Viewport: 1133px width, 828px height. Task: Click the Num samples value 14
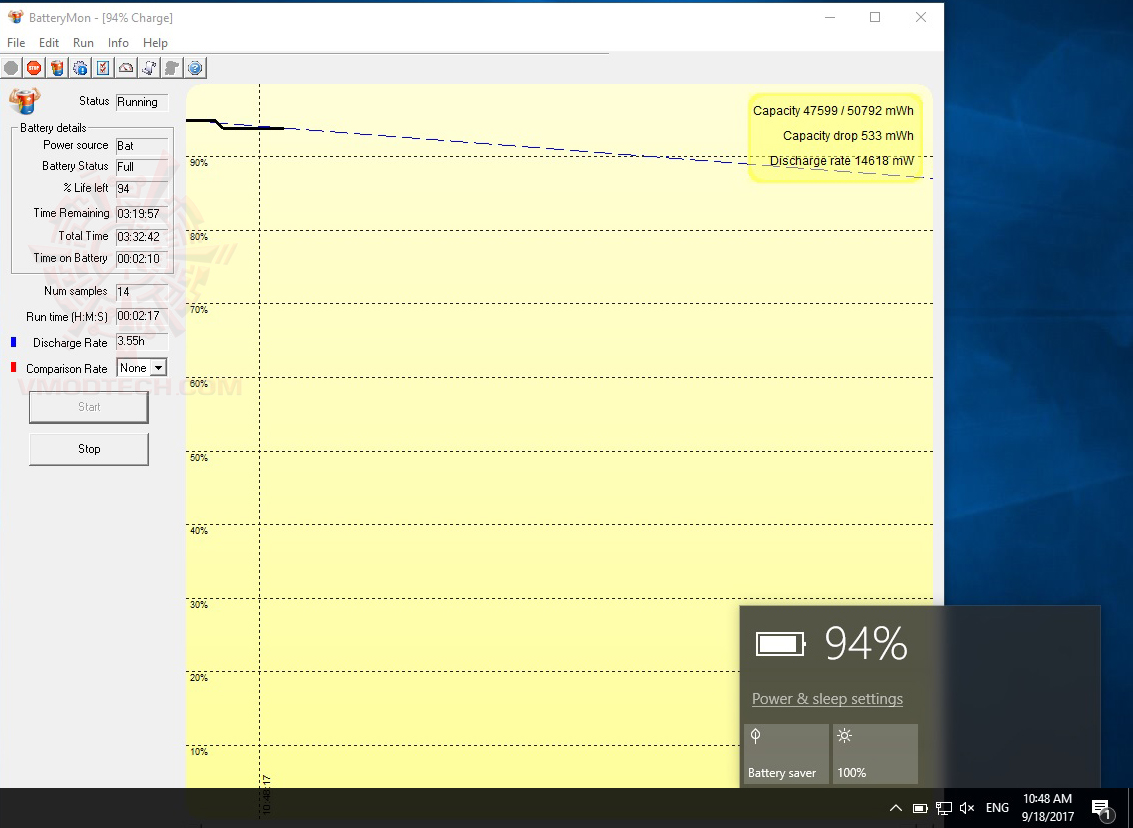142,292
